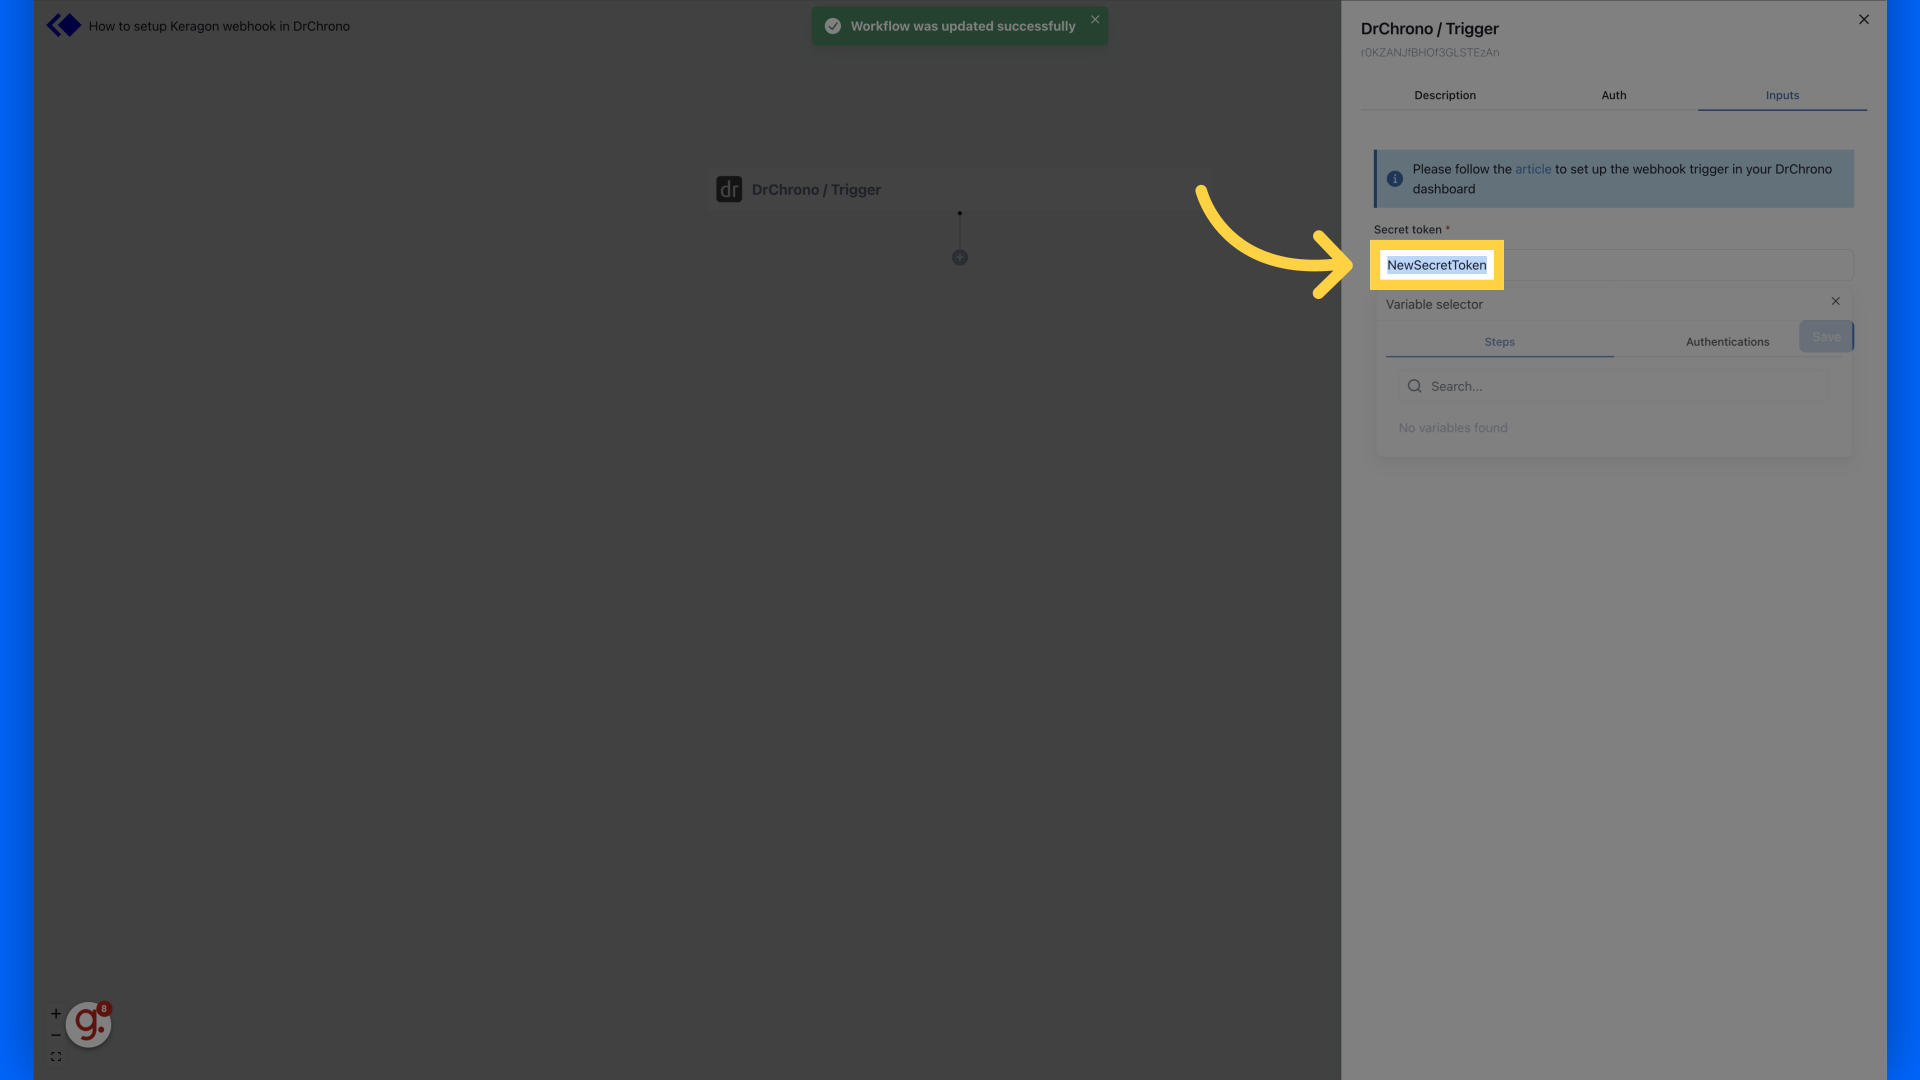Open the Description tab
This screenshot has height=1080, width=1920.
(1444, 95)
